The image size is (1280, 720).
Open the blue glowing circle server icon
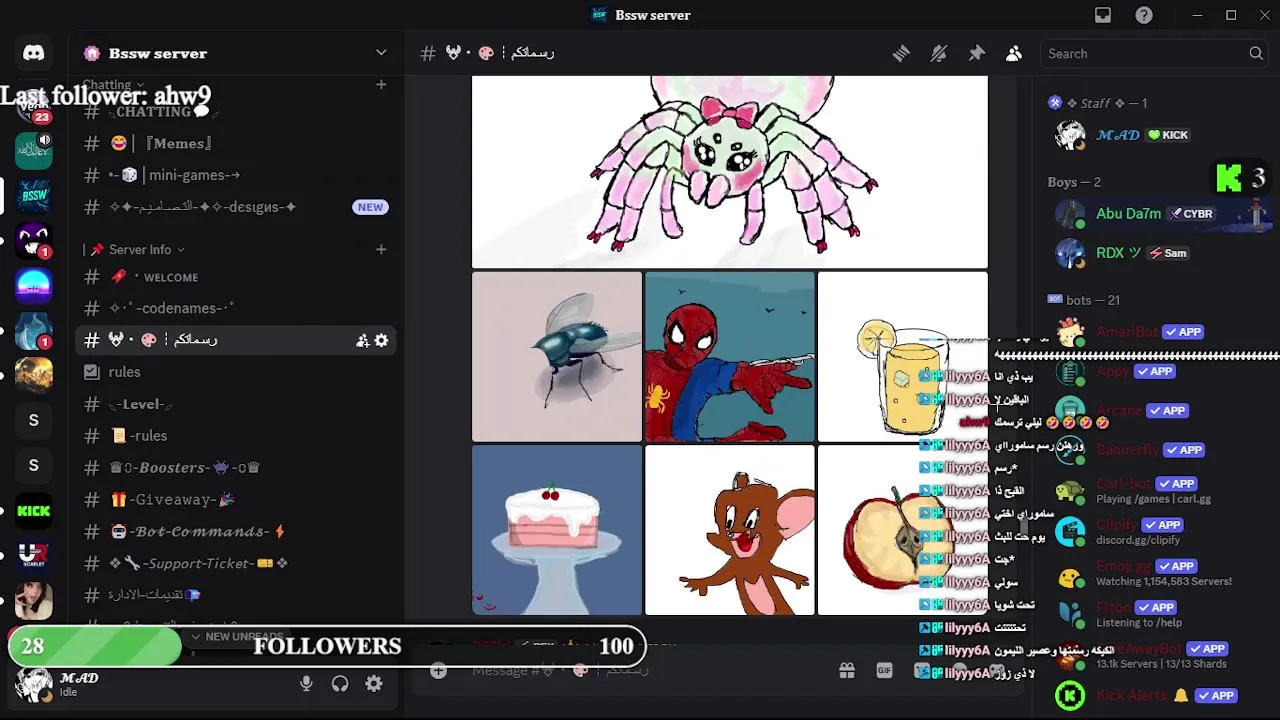33,284
